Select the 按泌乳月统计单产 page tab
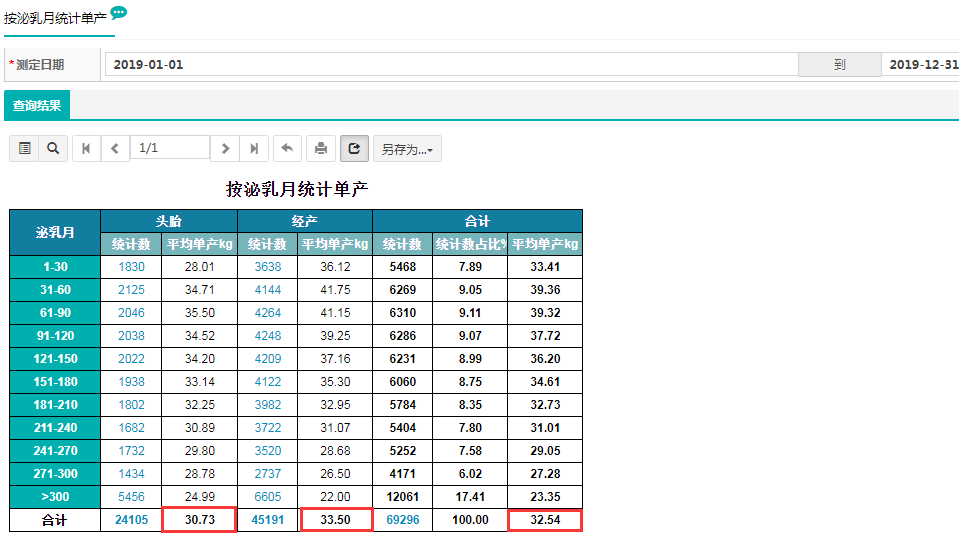The width and height of the screenshot is (959, 535). click(x=55, y=18)
